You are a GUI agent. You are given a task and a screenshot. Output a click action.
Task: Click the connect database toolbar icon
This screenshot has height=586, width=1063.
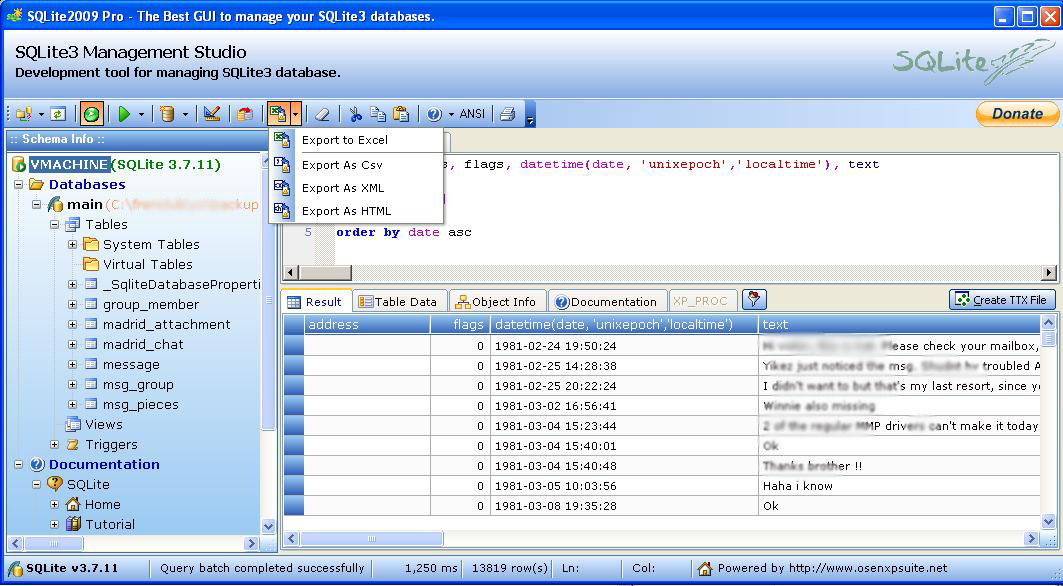(x=24, y=114)
